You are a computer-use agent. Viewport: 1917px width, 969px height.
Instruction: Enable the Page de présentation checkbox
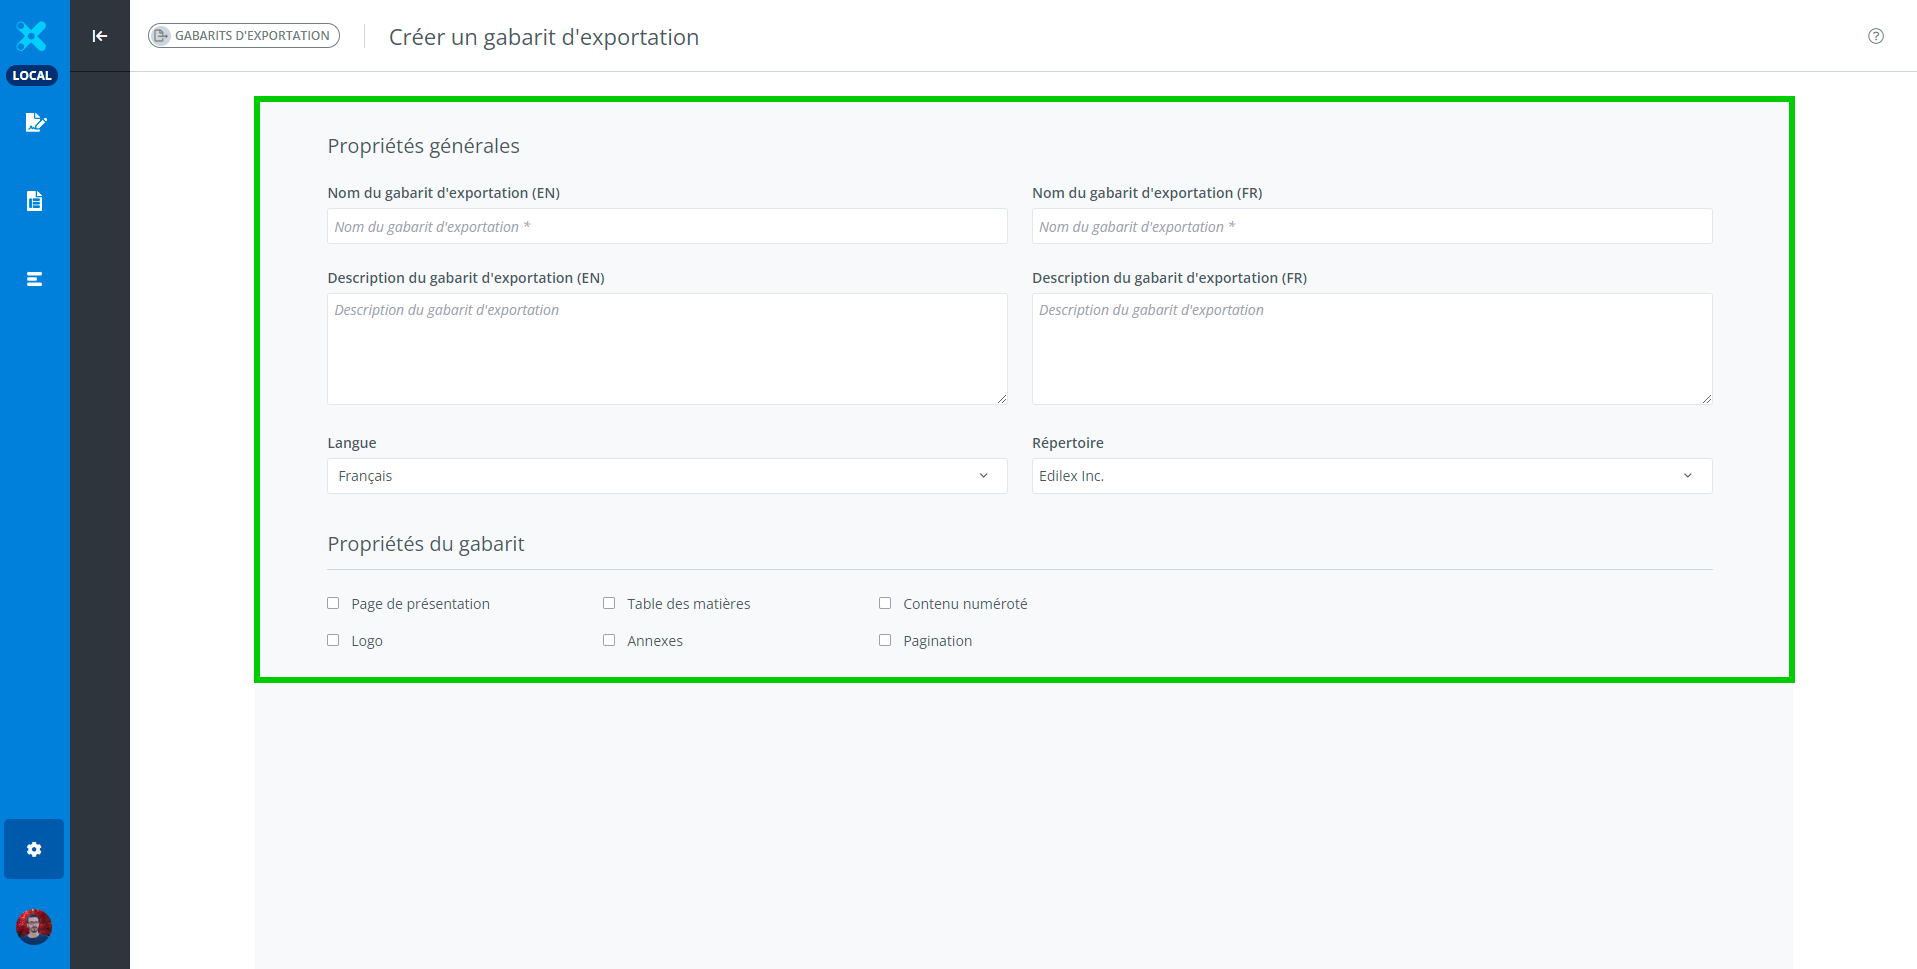pyautogui.click(x=333, y=603)
